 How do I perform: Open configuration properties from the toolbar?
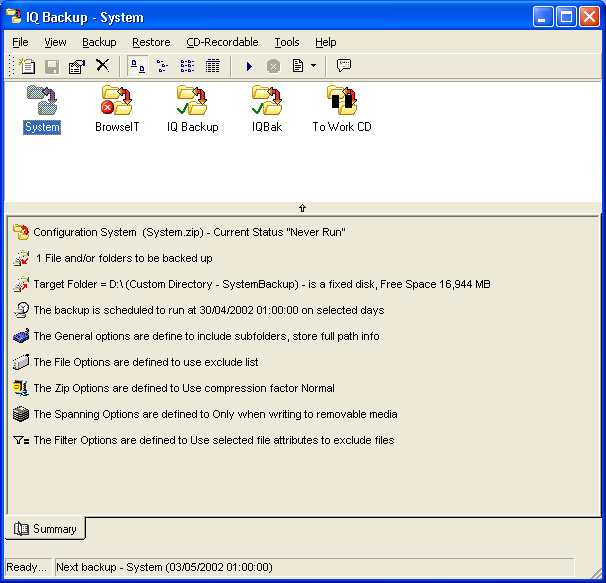77,66
